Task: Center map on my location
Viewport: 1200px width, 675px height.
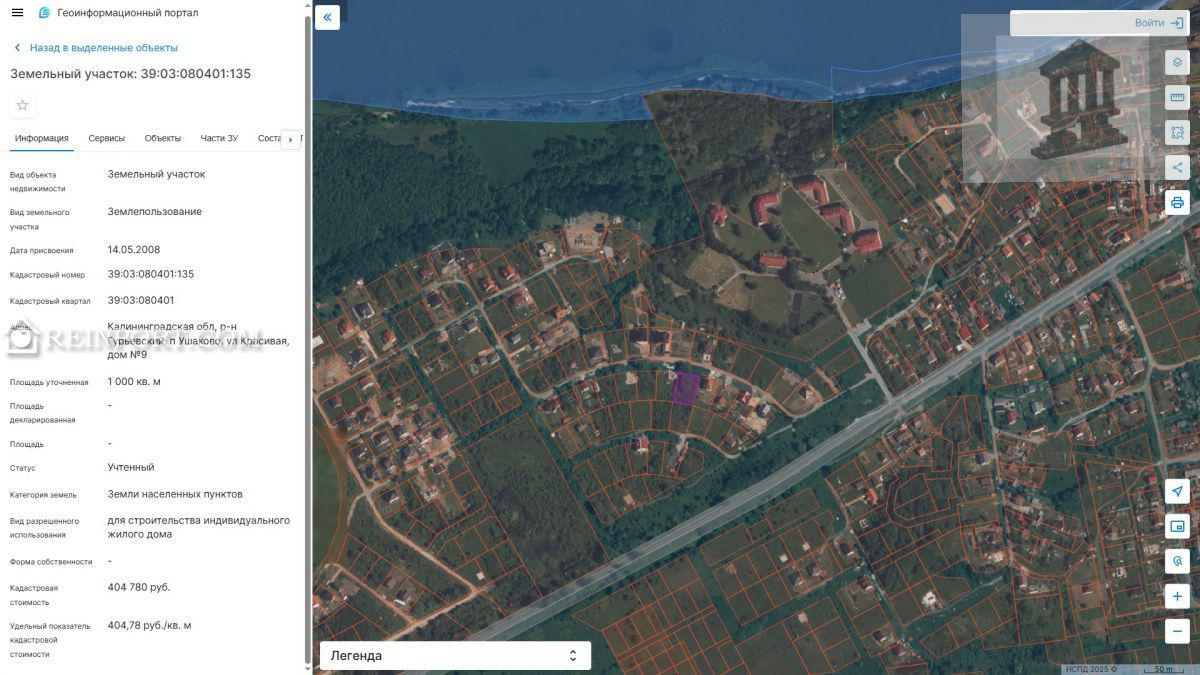Action: pyautogui.click(x=1177, y=491)
